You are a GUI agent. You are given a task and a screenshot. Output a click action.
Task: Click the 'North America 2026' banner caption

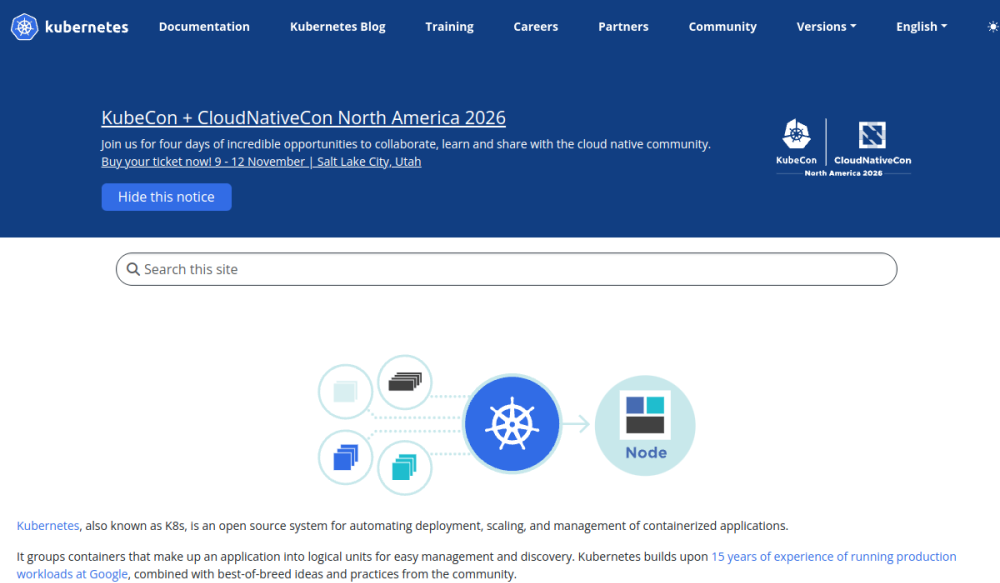pyautogui.click(x=843, y=173)
